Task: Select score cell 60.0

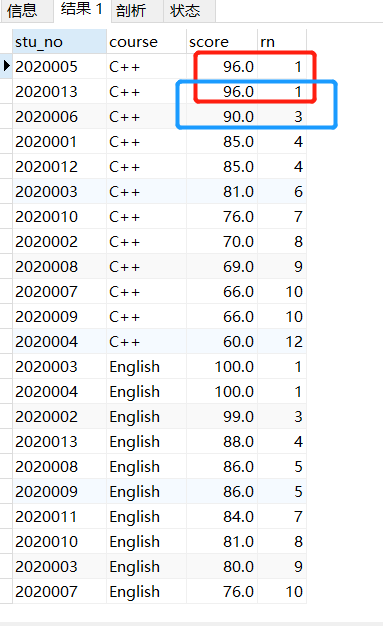Action: 222,342
